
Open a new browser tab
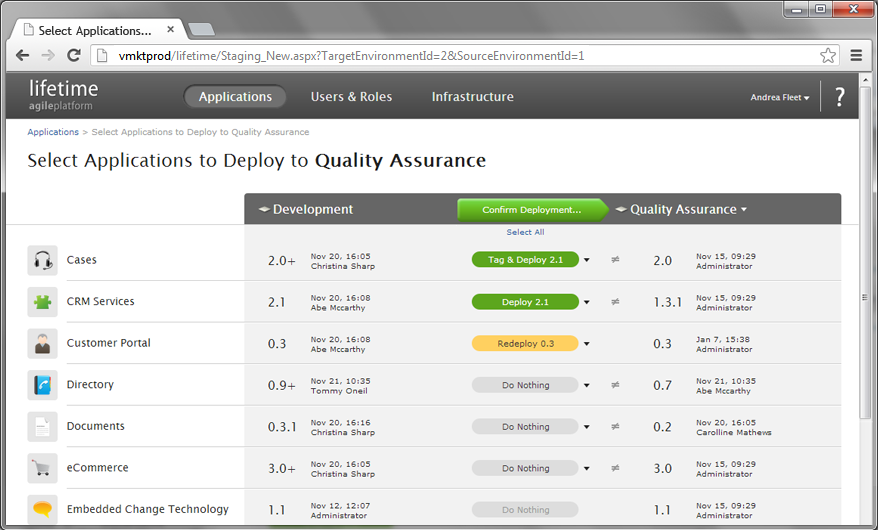pos(201,30)
